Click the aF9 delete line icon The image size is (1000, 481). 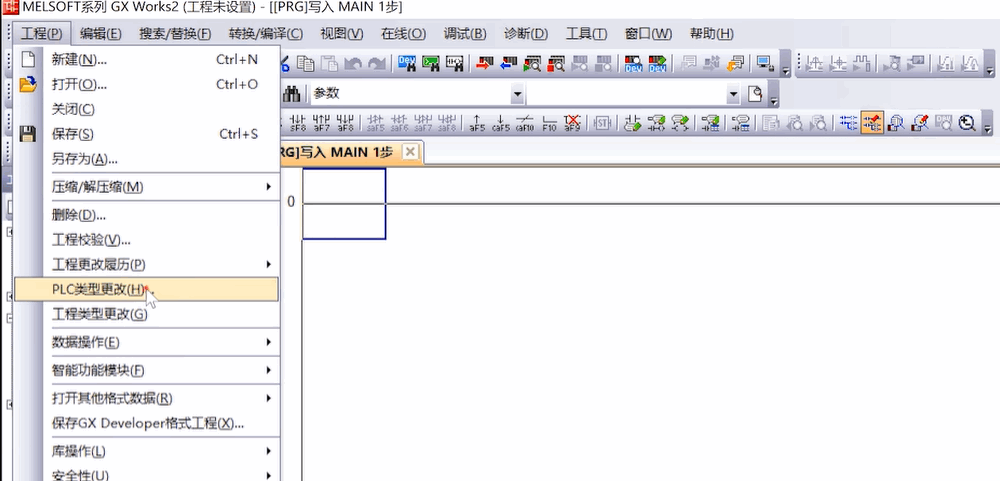pyautogui.click(x=572, y=122)
